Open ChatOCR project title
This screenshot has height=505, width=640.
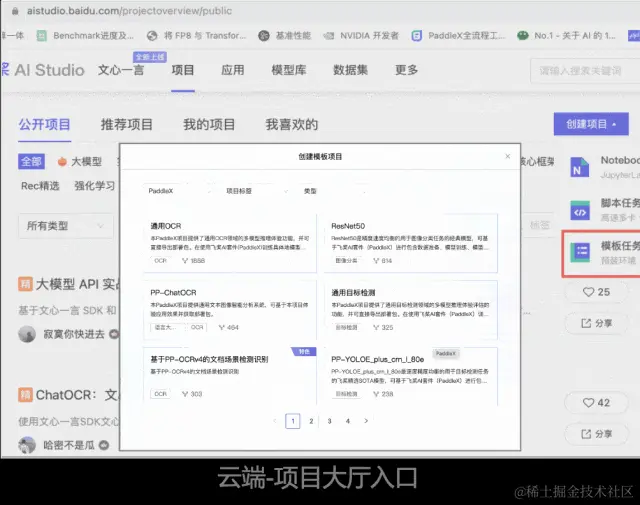point(78,395)
